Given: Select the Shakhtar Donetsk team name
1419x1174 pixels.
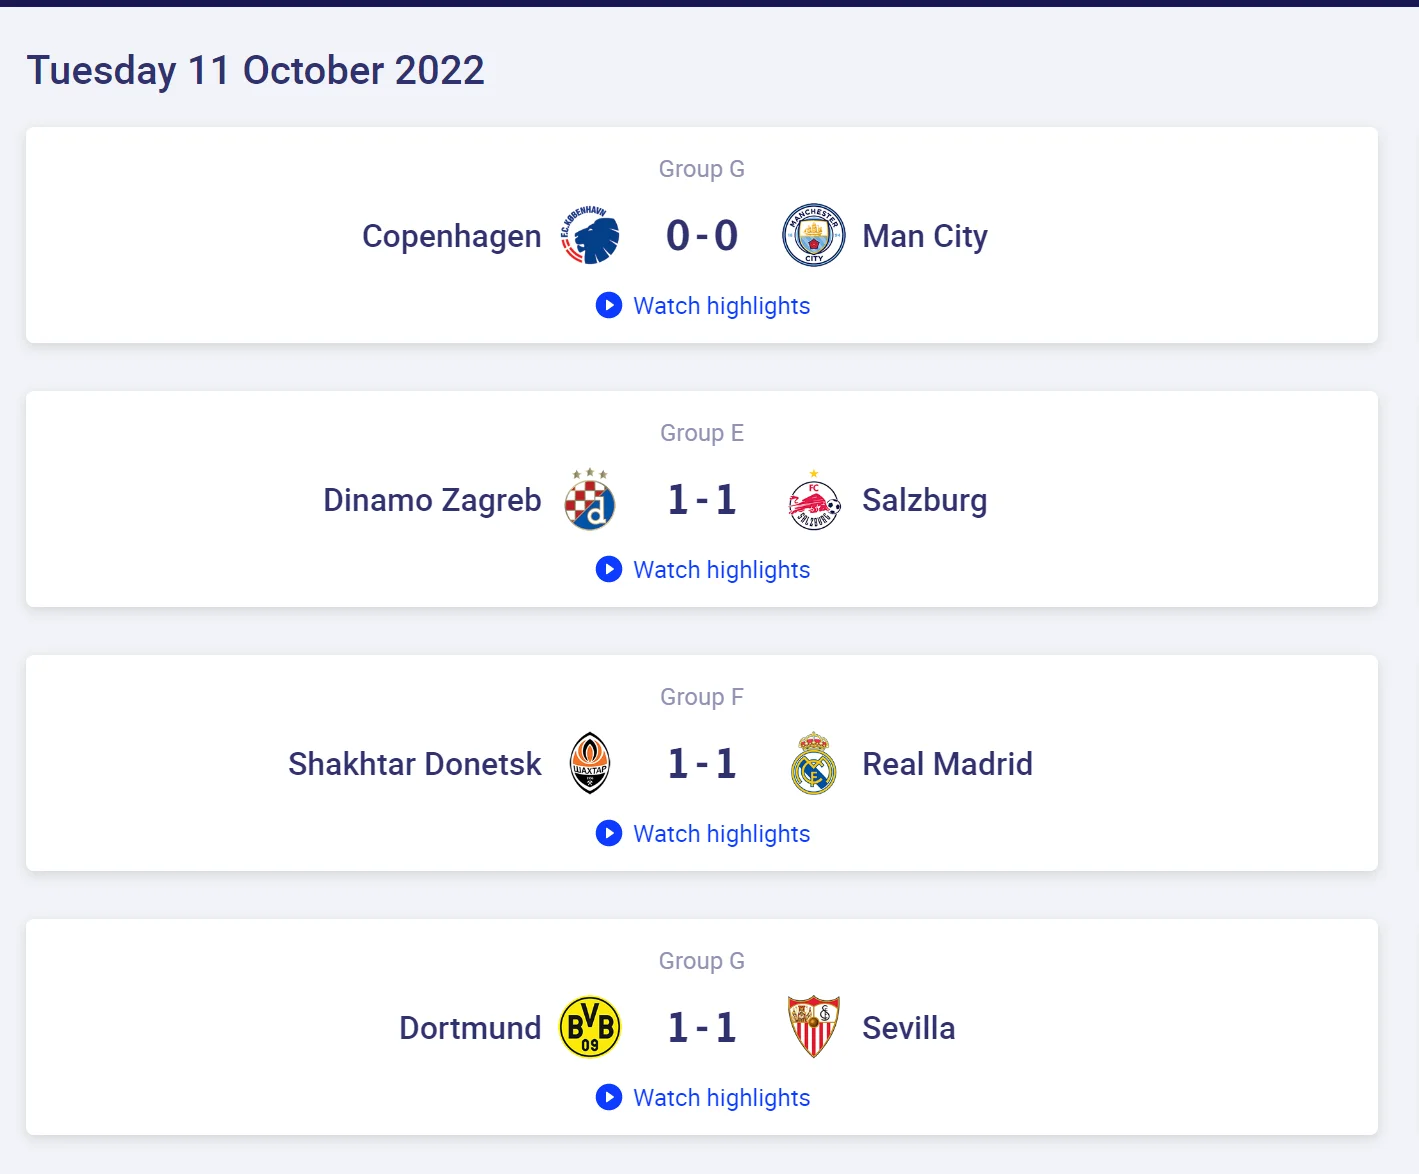Looking at the screenshot, I should (x=414, y=764).
